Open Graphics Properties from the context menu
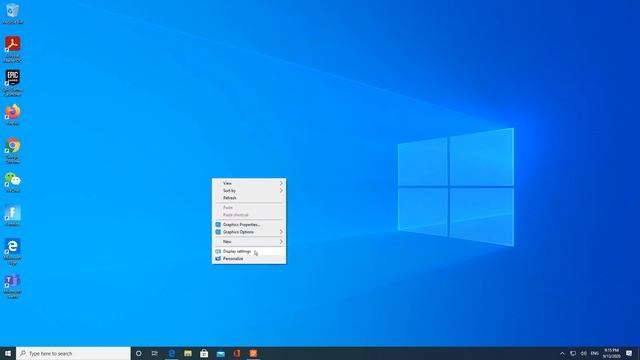 [249, 224]
